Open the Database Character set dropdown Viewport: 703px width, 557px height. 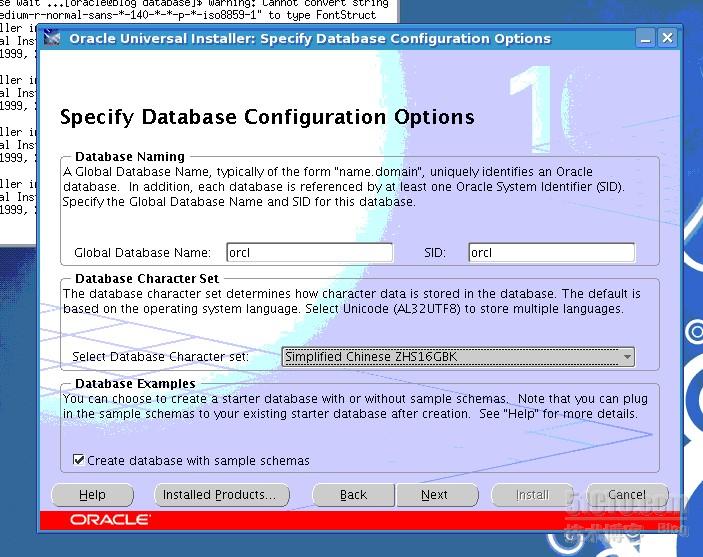(x=458, y=357)
